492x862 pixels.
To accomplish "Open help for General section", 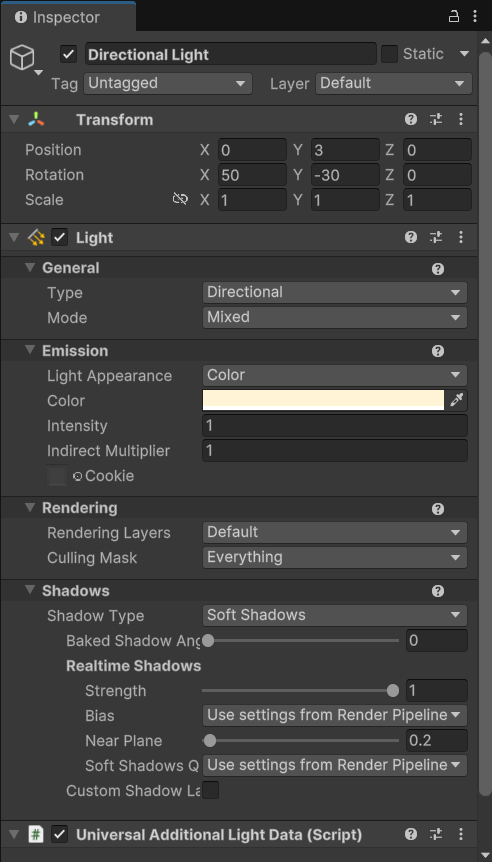I will click(438, 269).
